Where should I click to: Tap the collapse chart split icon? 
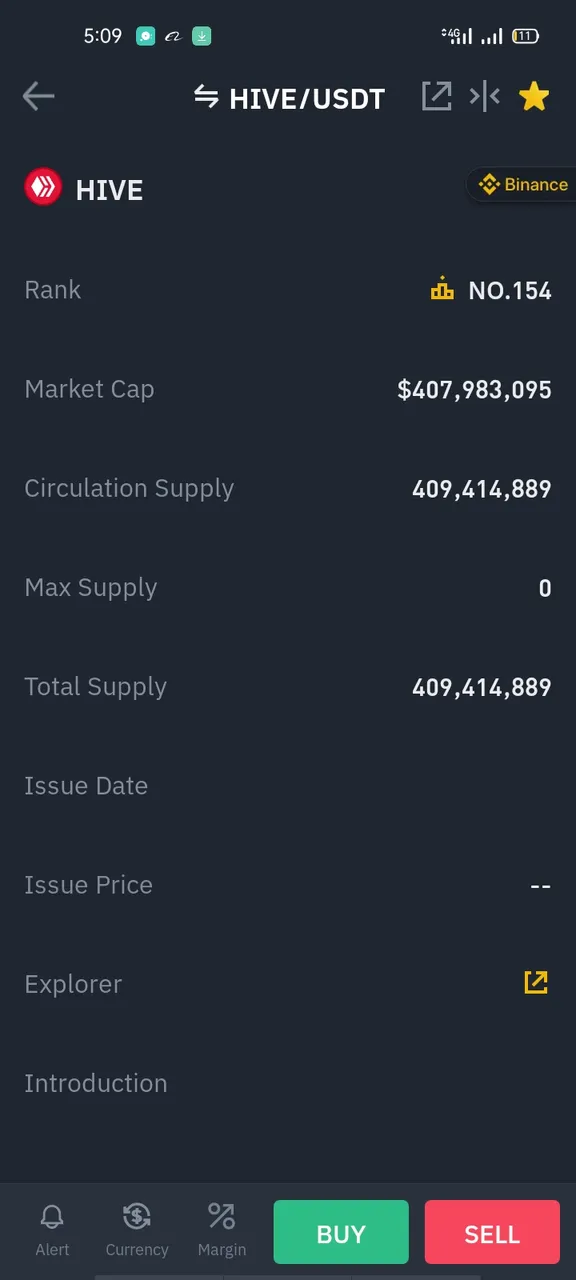(485, 97)
